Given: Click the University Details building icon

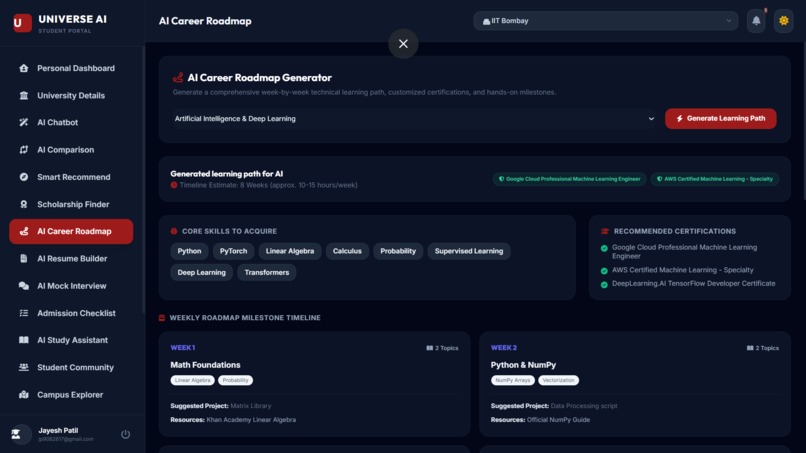Looking at the screenshot, I should point(24,95).
